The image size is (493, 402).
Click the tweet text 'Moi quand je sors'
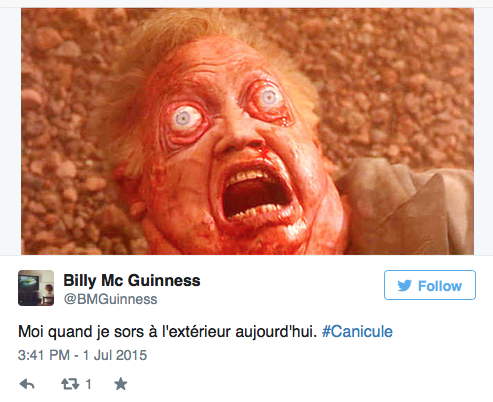point(82,332)
